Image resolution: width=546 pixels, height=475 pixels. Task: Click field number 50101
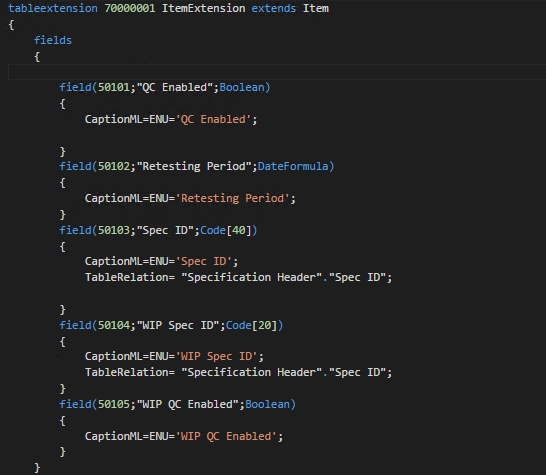click(x=114, y=87)
